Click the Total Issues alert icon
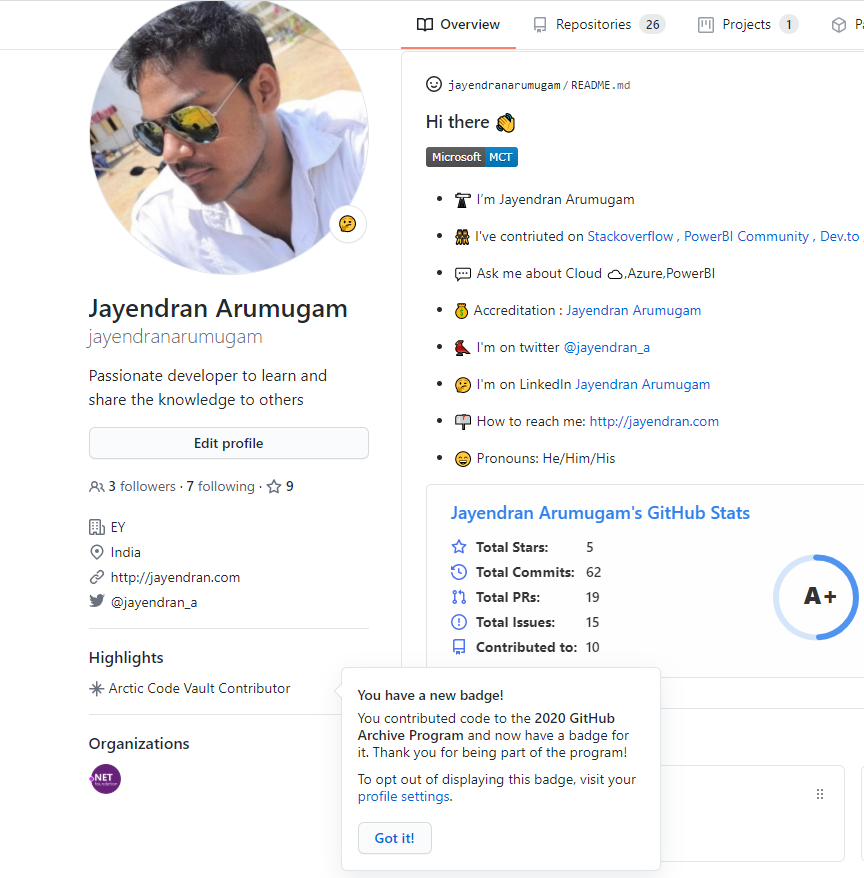Viewport: 864px width, 878px height. click(459, 622)
